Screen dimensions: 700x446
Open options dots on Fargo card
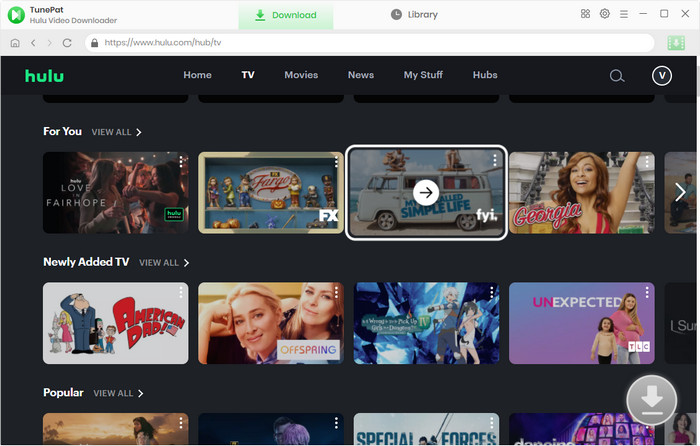point(336,162)
